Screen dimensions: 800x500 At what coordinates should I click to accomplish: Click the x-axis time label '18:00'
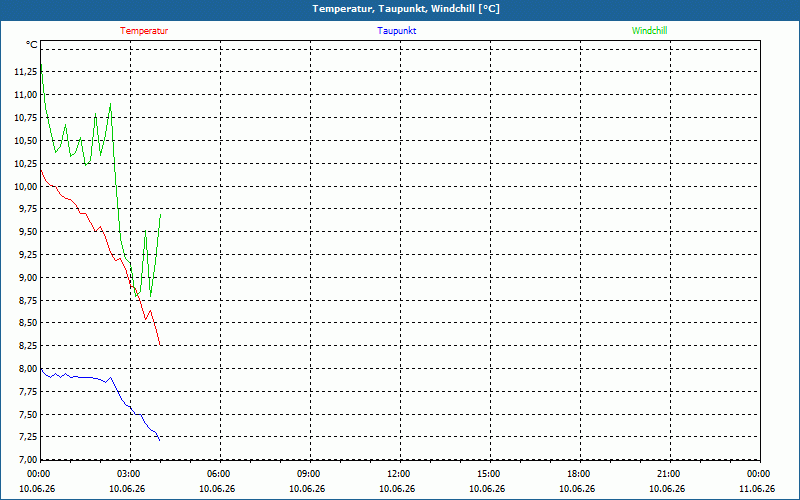tap(579, 474)
